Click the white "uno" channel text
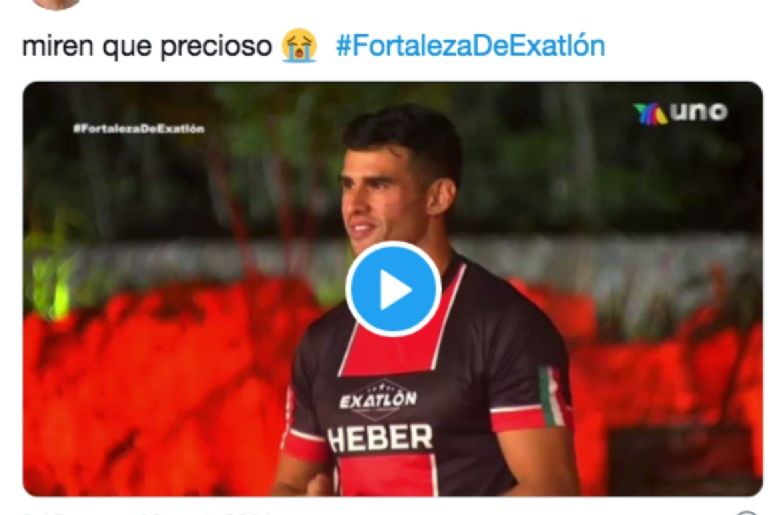The width and height of the screenshot is (768, 515). point(699,112)
